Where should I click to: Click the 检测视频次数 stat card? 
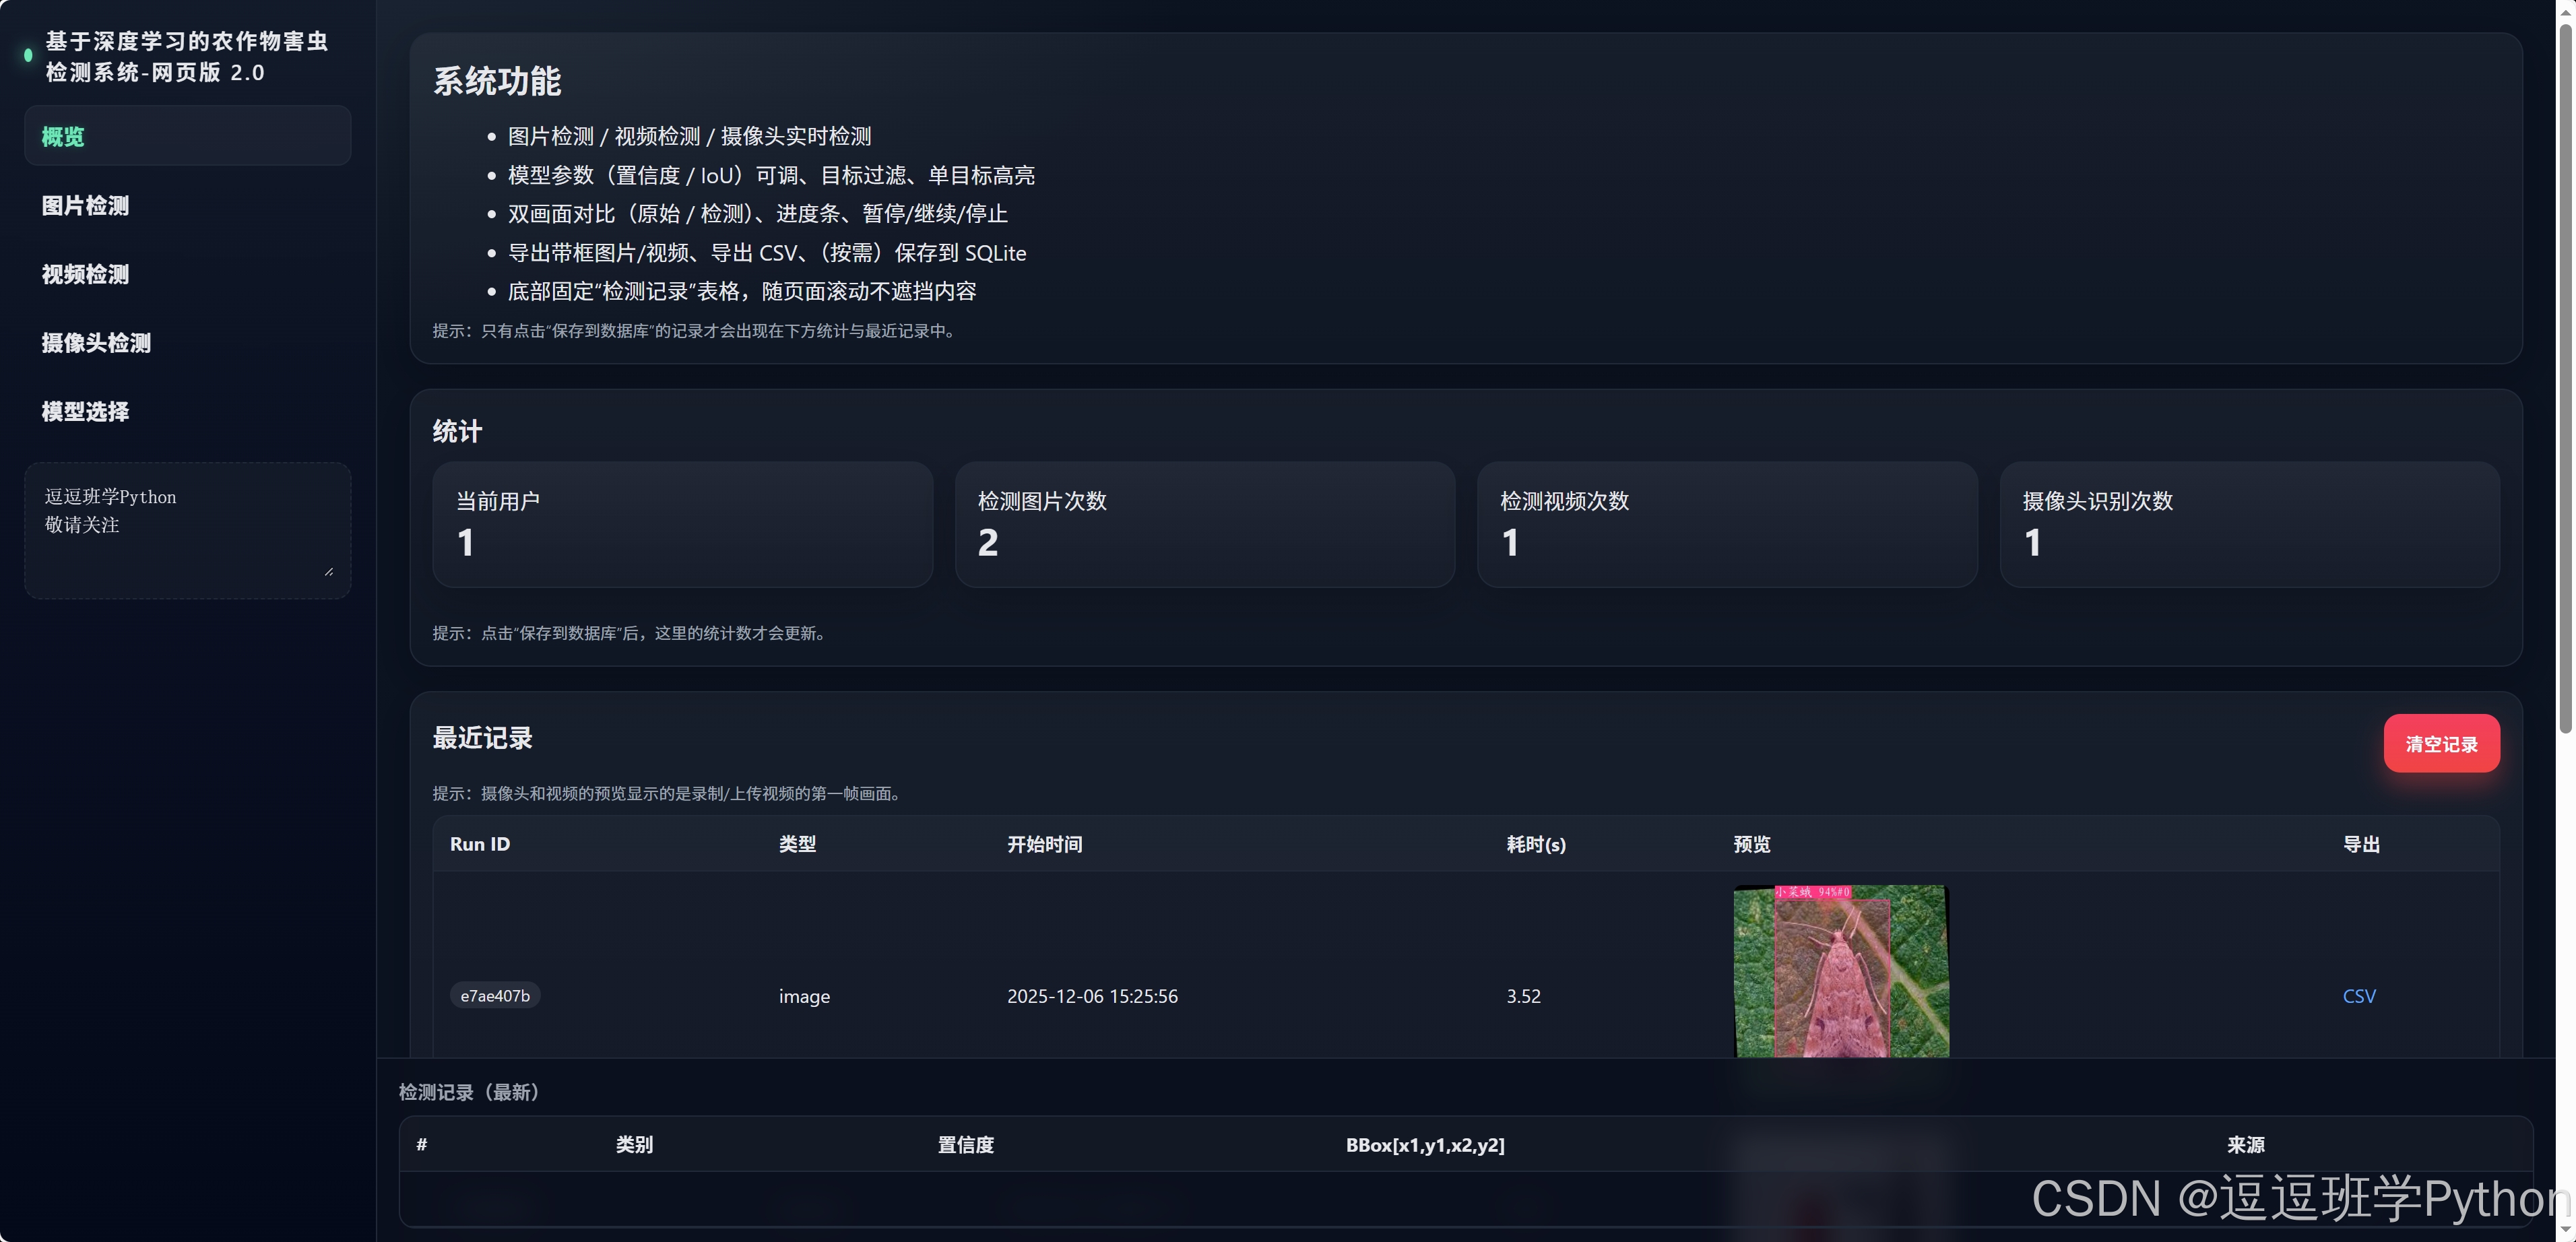click(x=1727, y=524)
